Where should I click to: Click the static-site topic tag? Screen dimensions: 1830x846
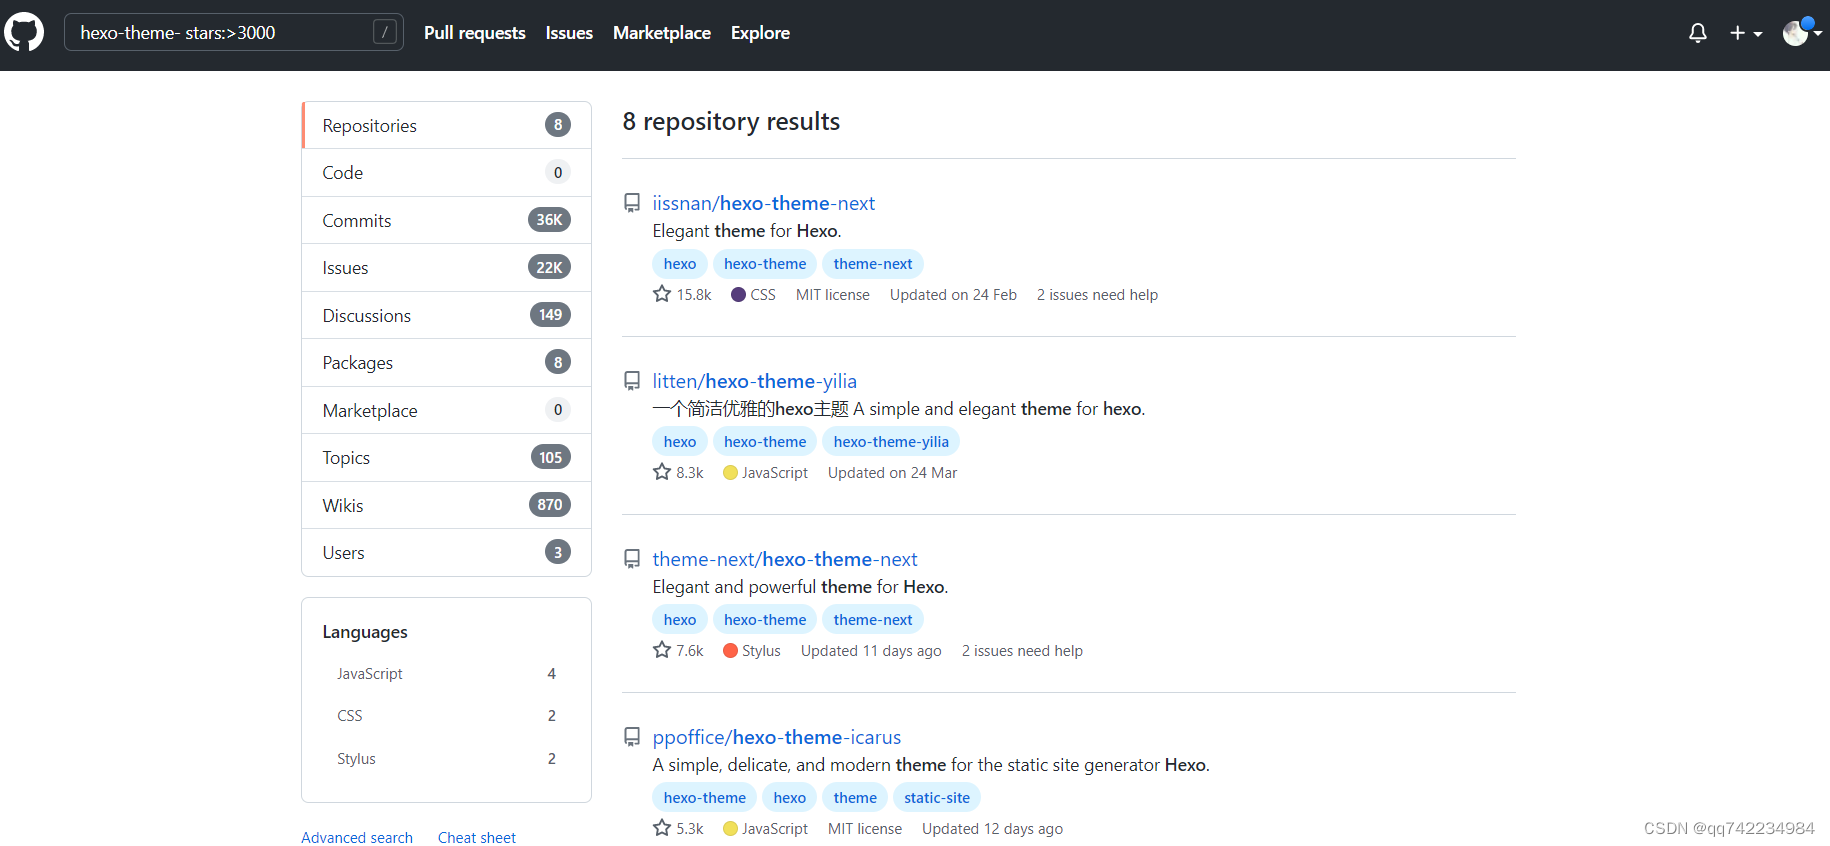pyautogui.click(x=936, y=798)
